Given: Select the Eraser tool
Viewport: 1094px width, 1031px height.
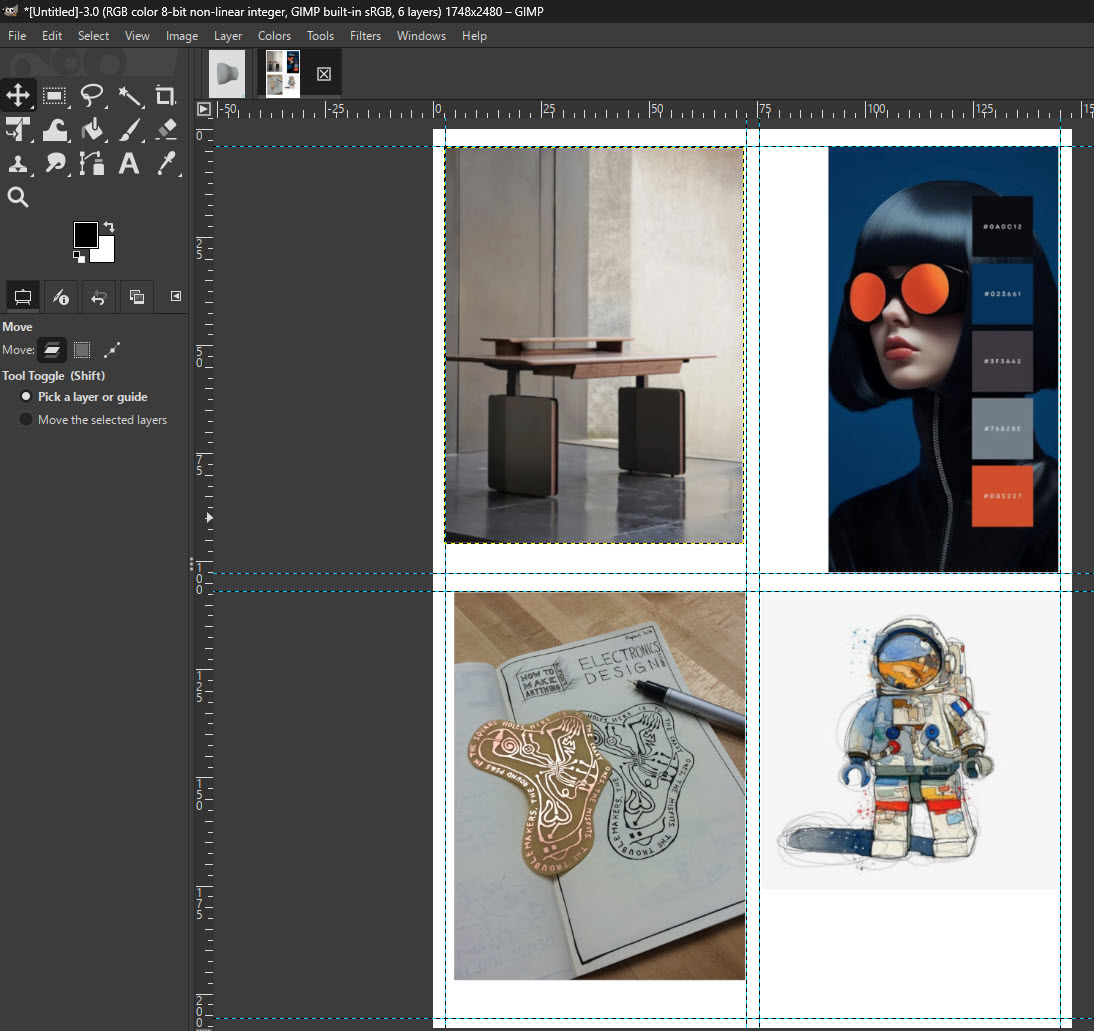Looking at the screenshot, I should coord(166,130).
